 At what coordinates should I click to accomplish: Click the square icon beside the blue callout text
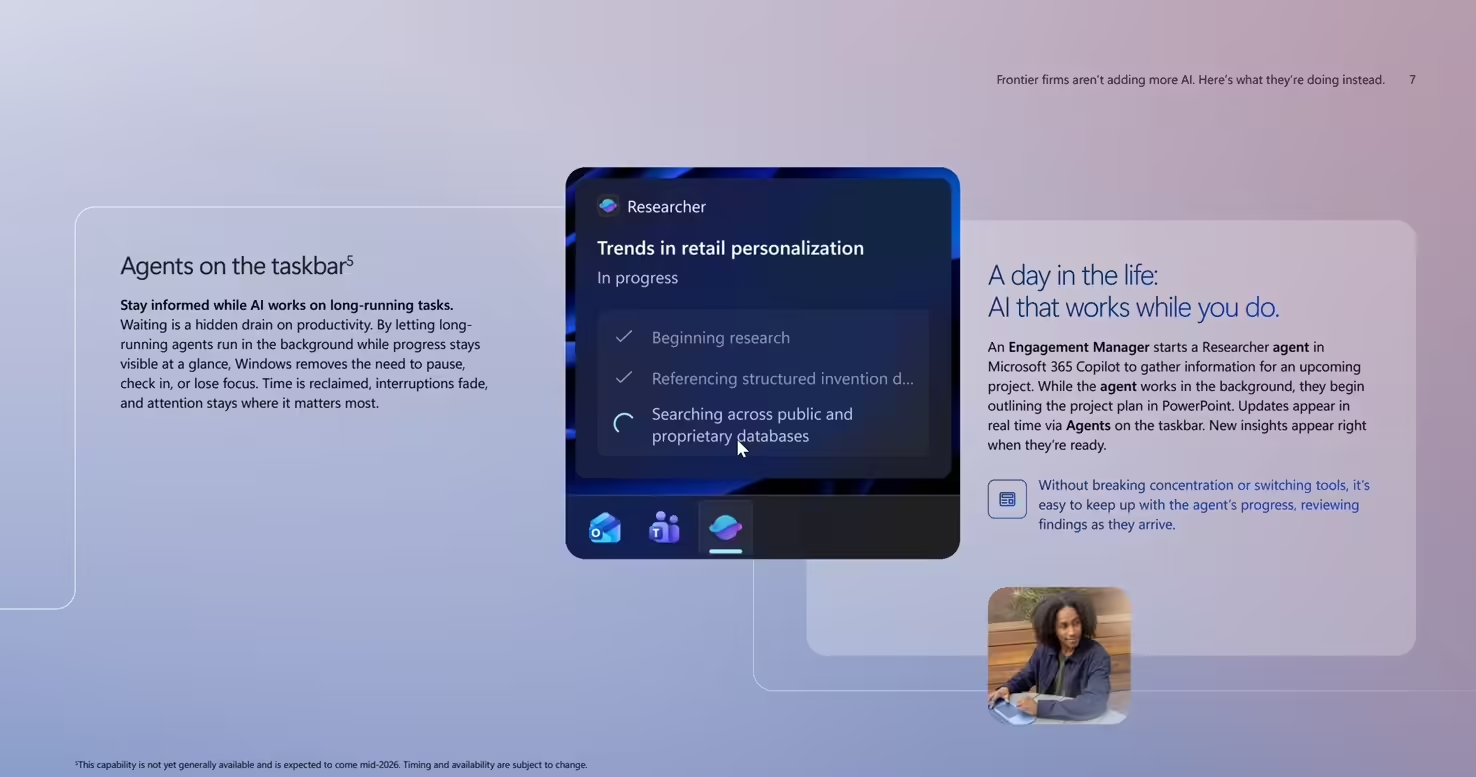[1007, 499]
